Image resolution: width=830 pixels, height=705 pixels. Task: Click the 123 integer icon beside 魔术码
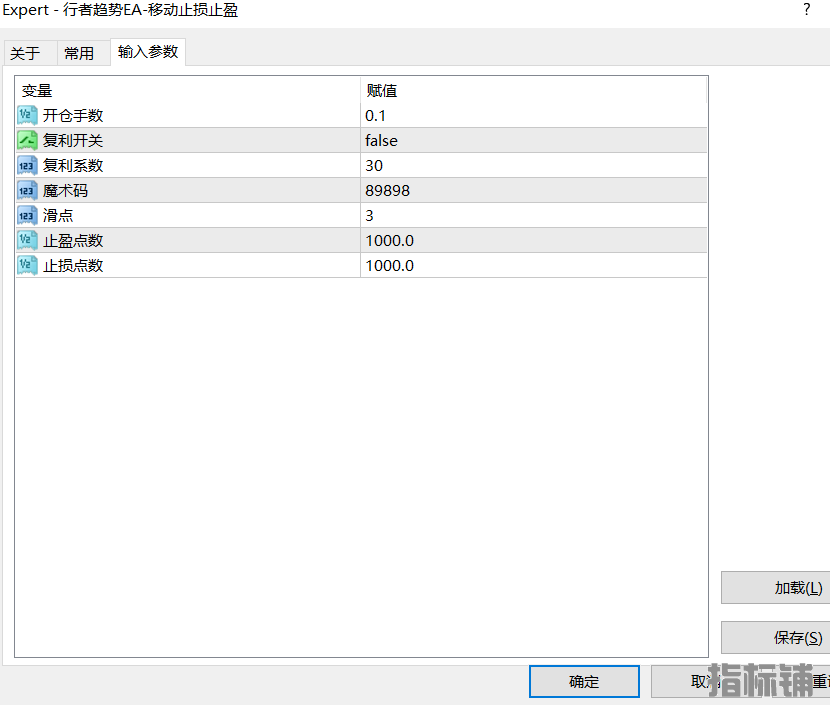27,190
